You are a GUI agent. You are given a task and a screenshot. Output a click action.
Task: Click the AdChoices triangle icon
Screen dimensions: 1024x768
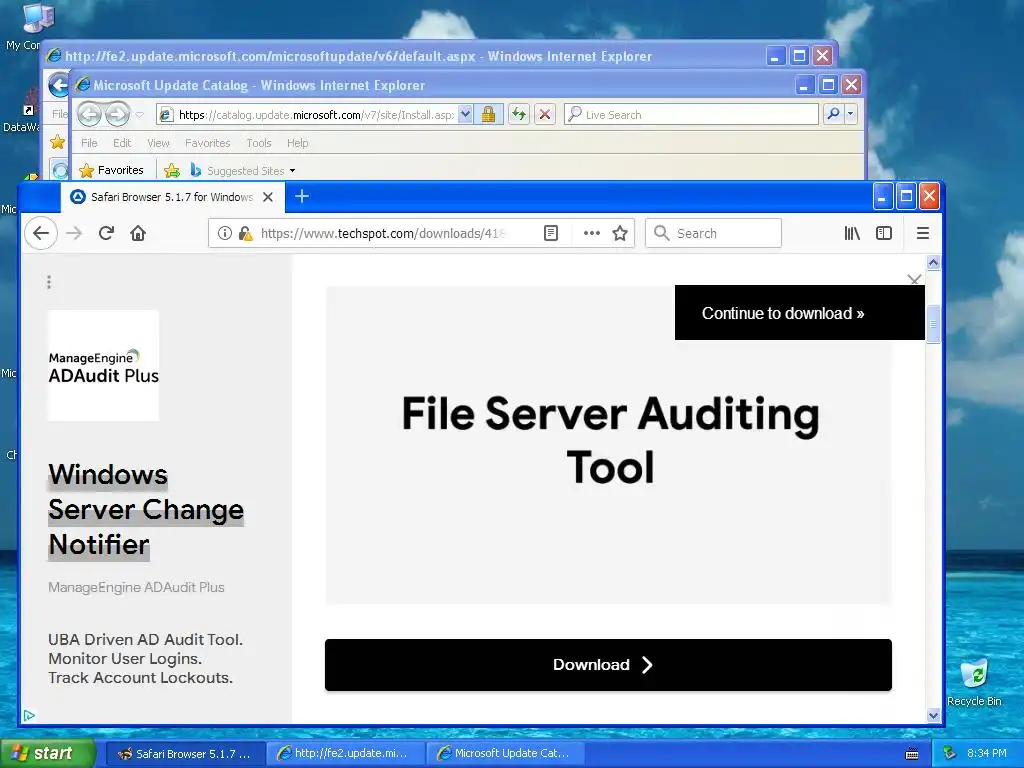(x=29, y=716)
